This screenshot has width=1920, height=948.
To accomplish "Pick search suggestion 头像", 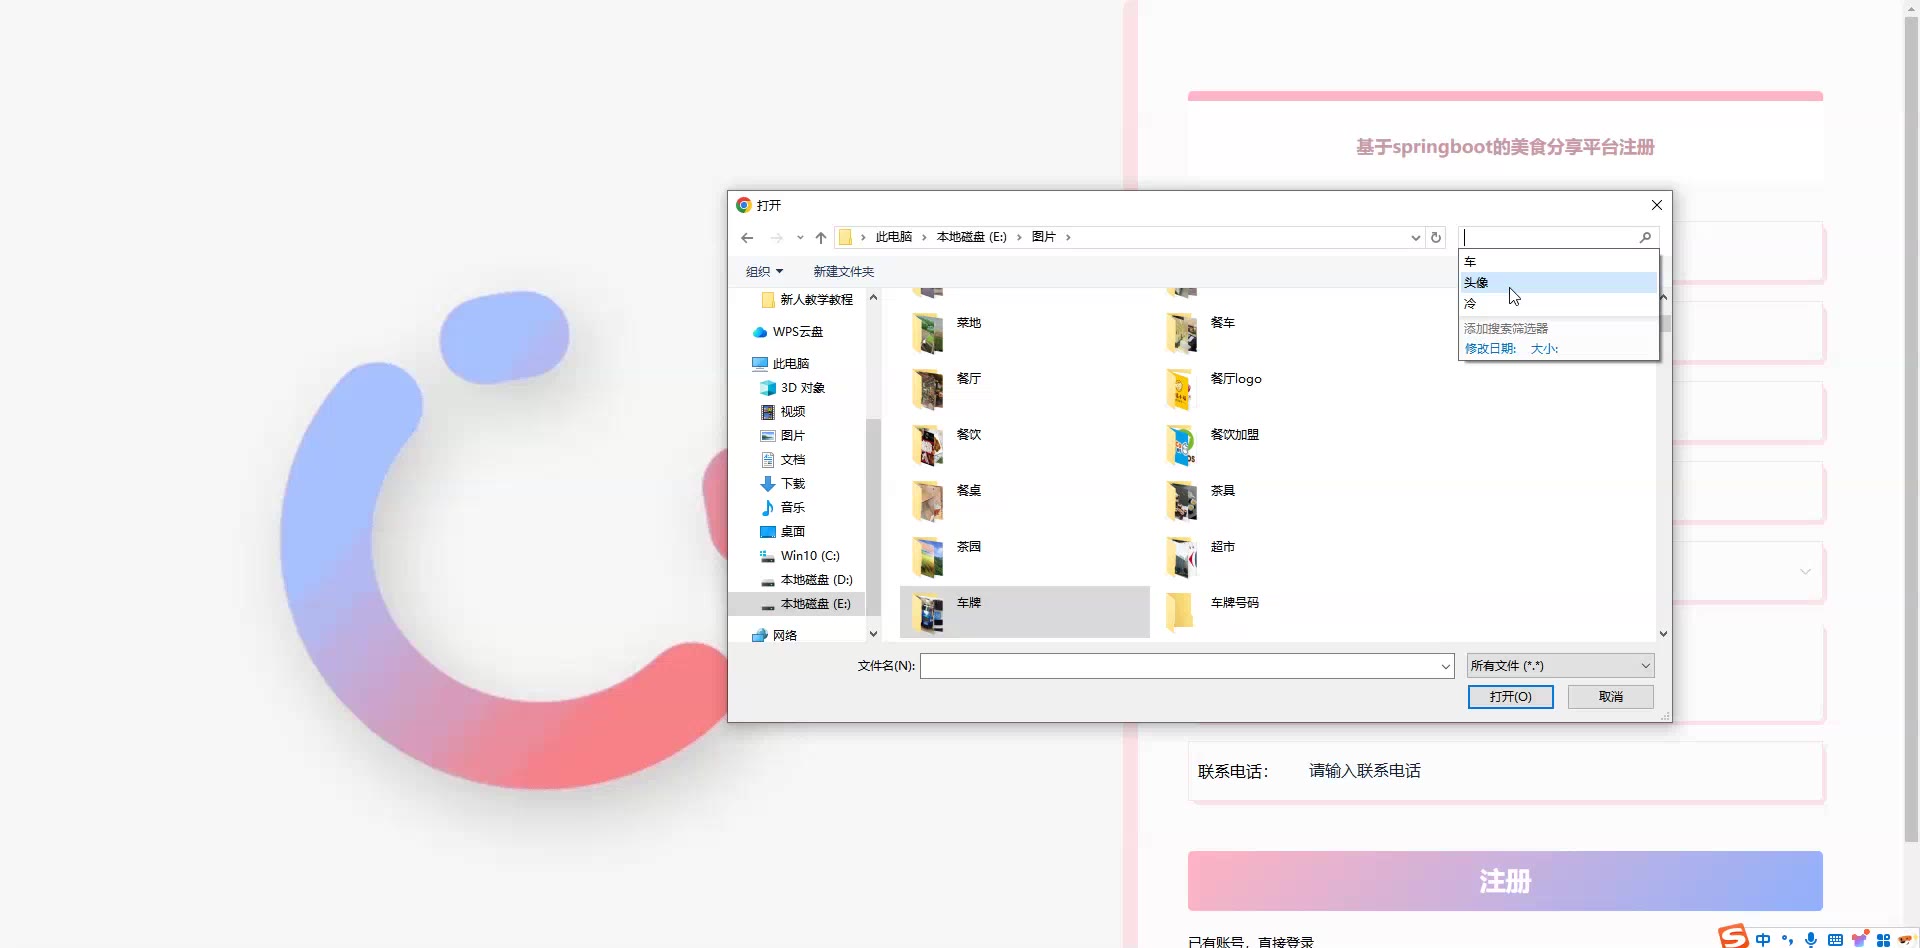I will (1559, 283).
